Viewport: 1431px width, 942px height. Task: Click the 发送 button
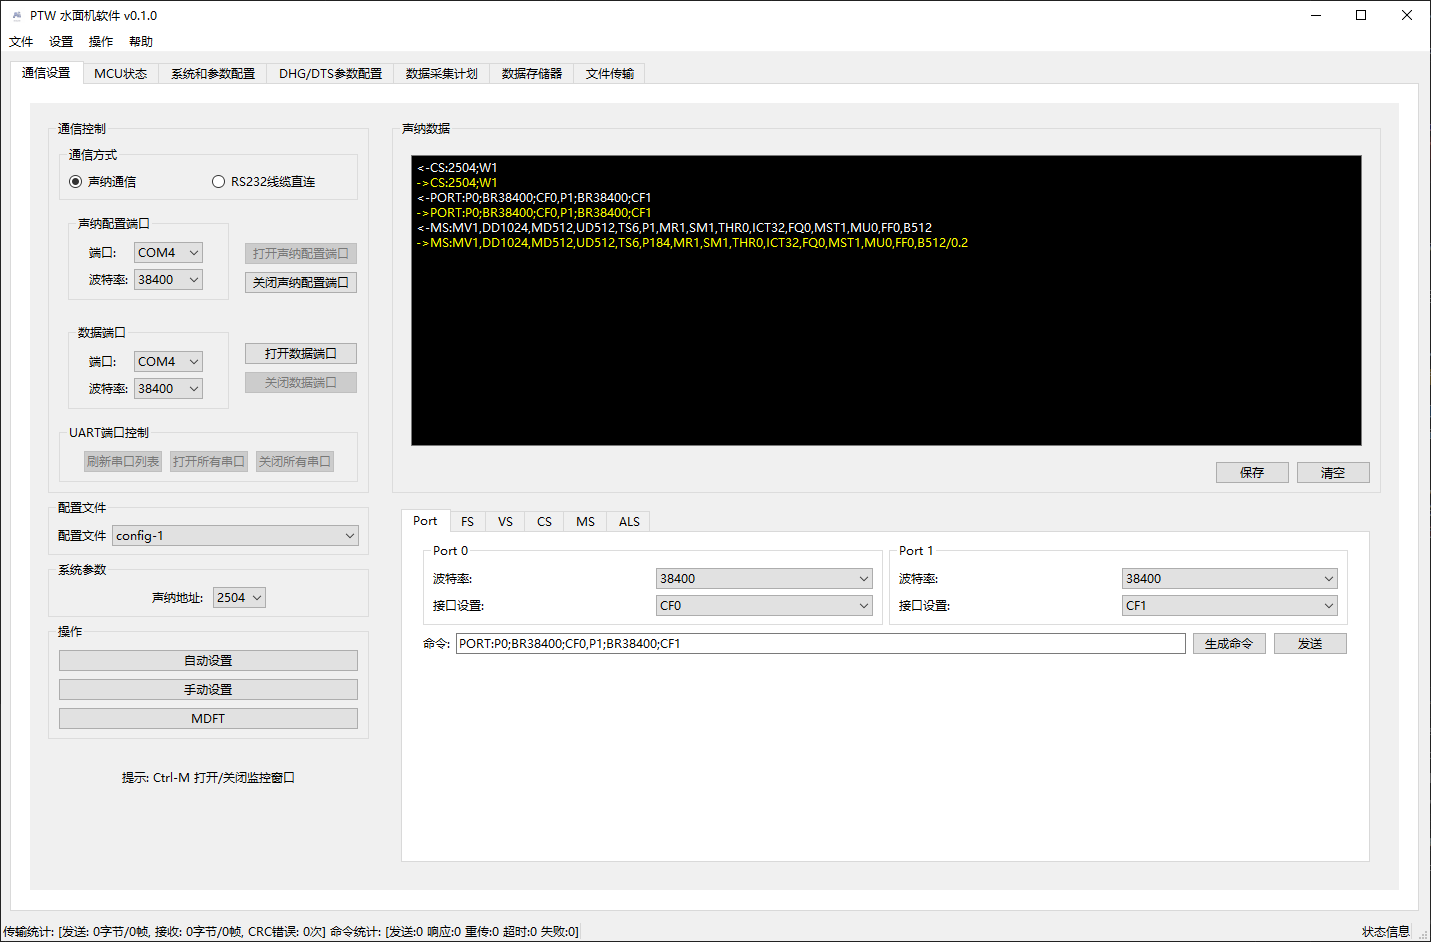click(x=1310, y=644)
